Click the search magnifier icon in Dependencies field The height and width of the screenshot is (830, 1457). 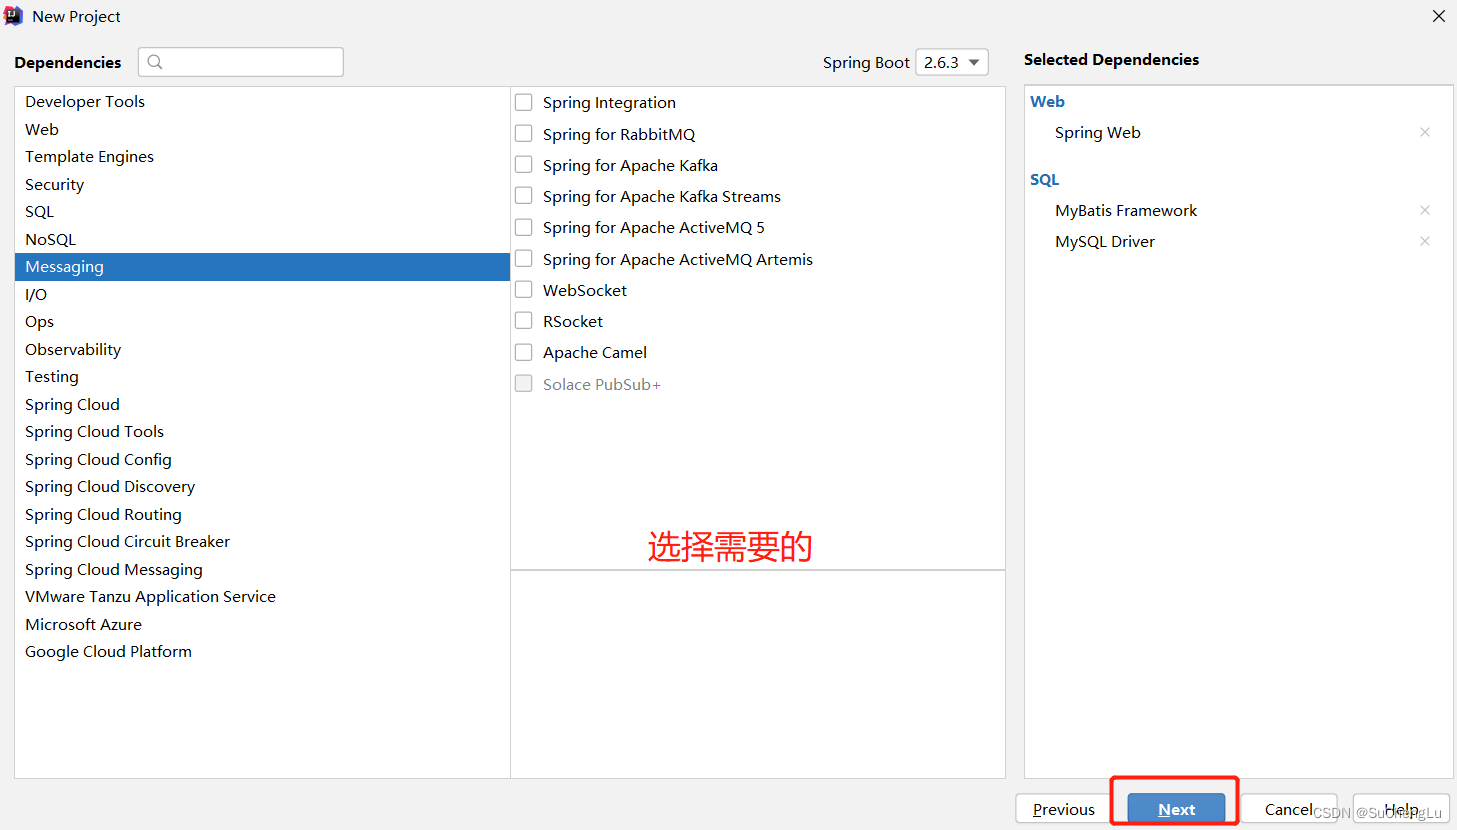click(x=155, y=62)
